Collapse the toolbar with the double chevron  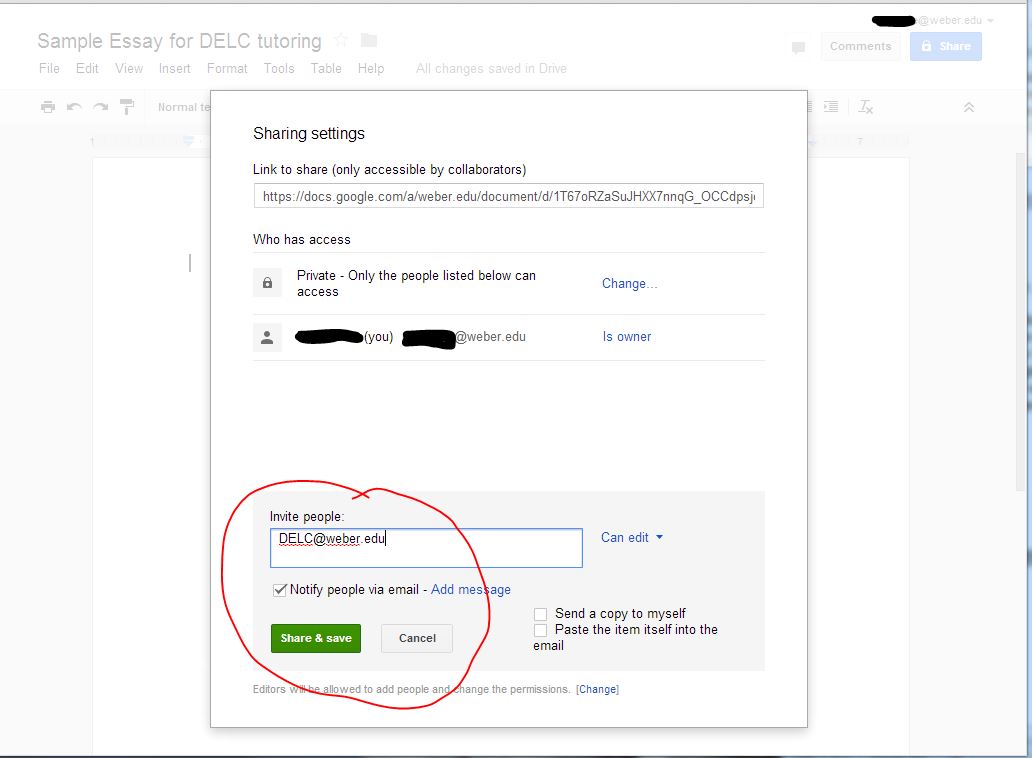pyautogui.click(x=968, y=107)
